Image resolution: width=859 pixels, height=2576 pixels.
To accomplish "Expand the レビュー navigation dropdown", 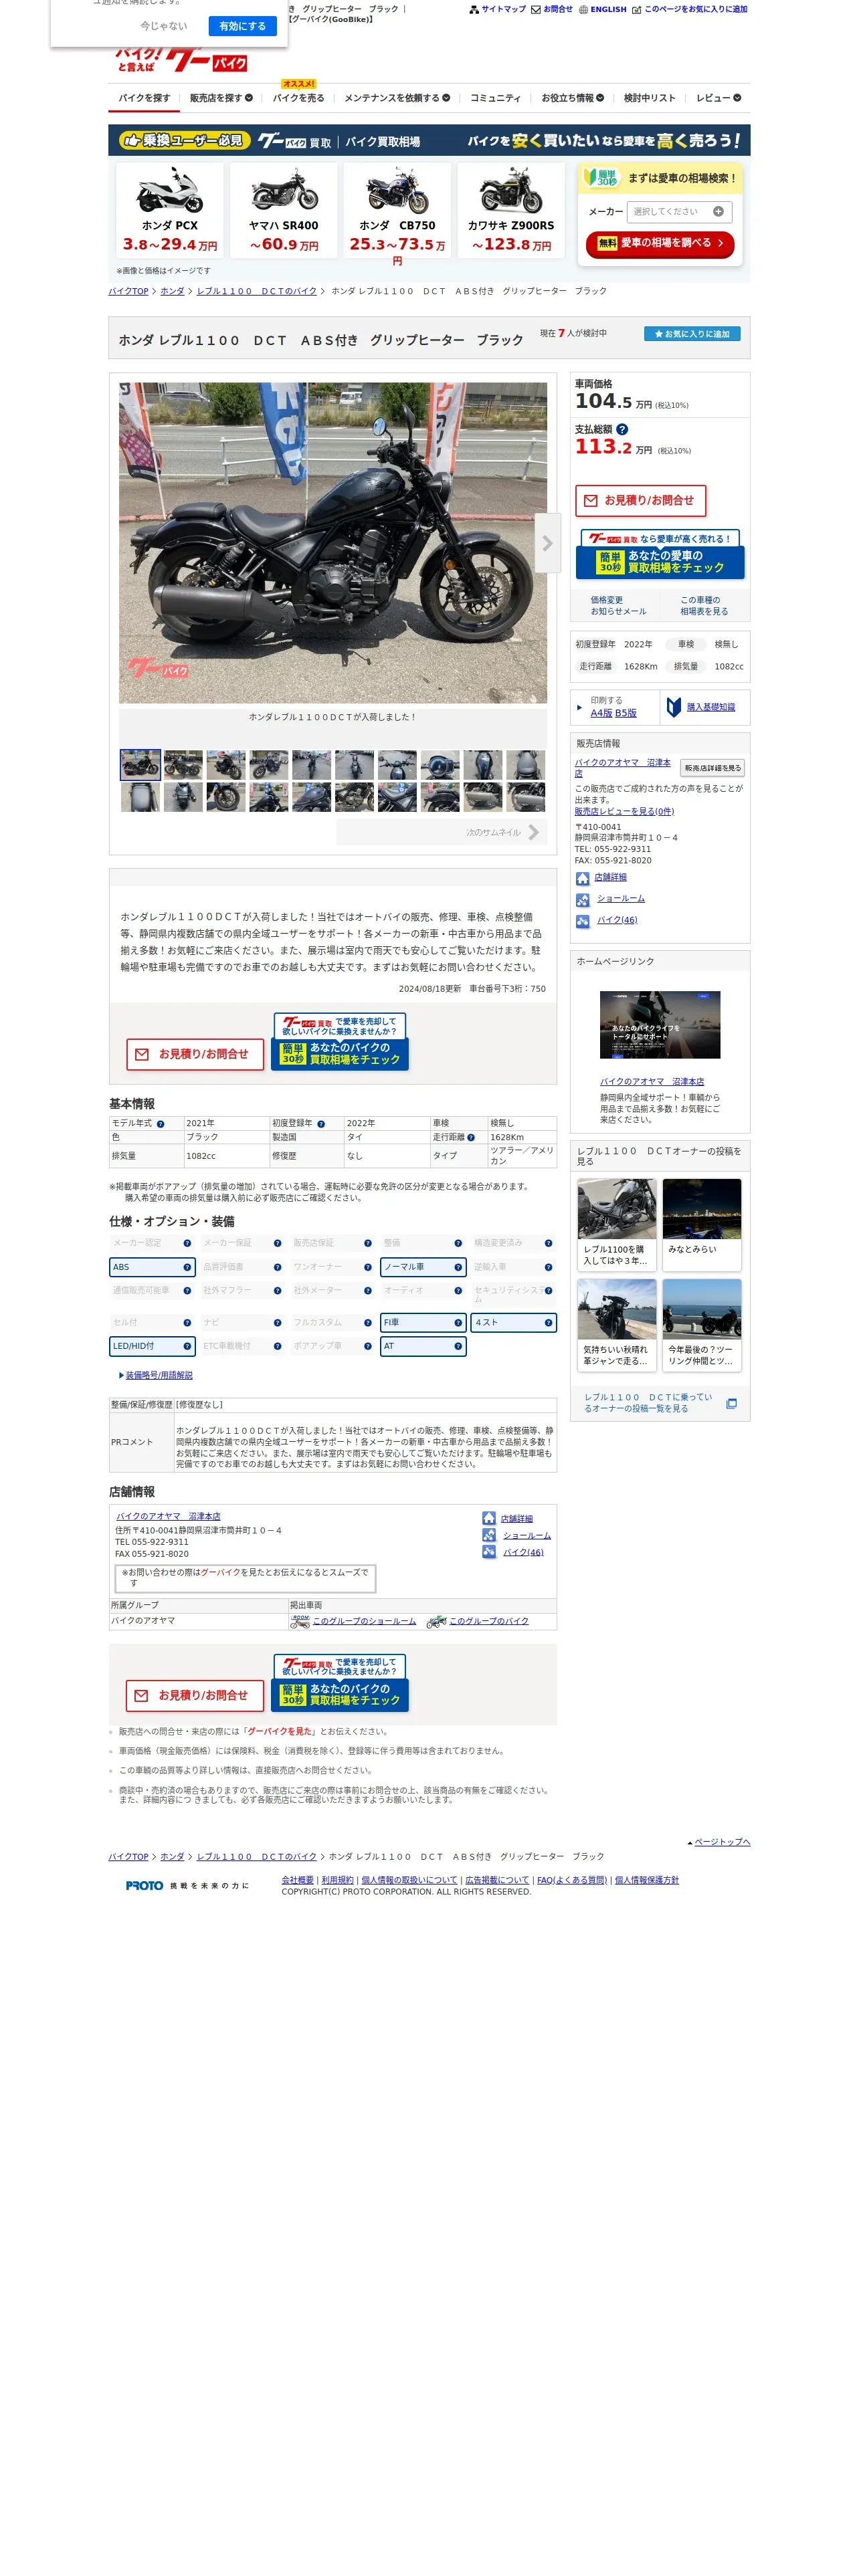I will [718, 98].
